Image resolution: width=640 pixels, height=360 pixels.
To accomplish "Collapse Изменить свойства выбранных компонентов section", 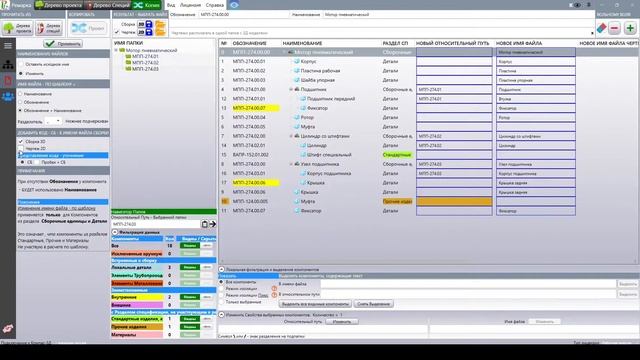I will pyautogui.click(x=222, y=315).
